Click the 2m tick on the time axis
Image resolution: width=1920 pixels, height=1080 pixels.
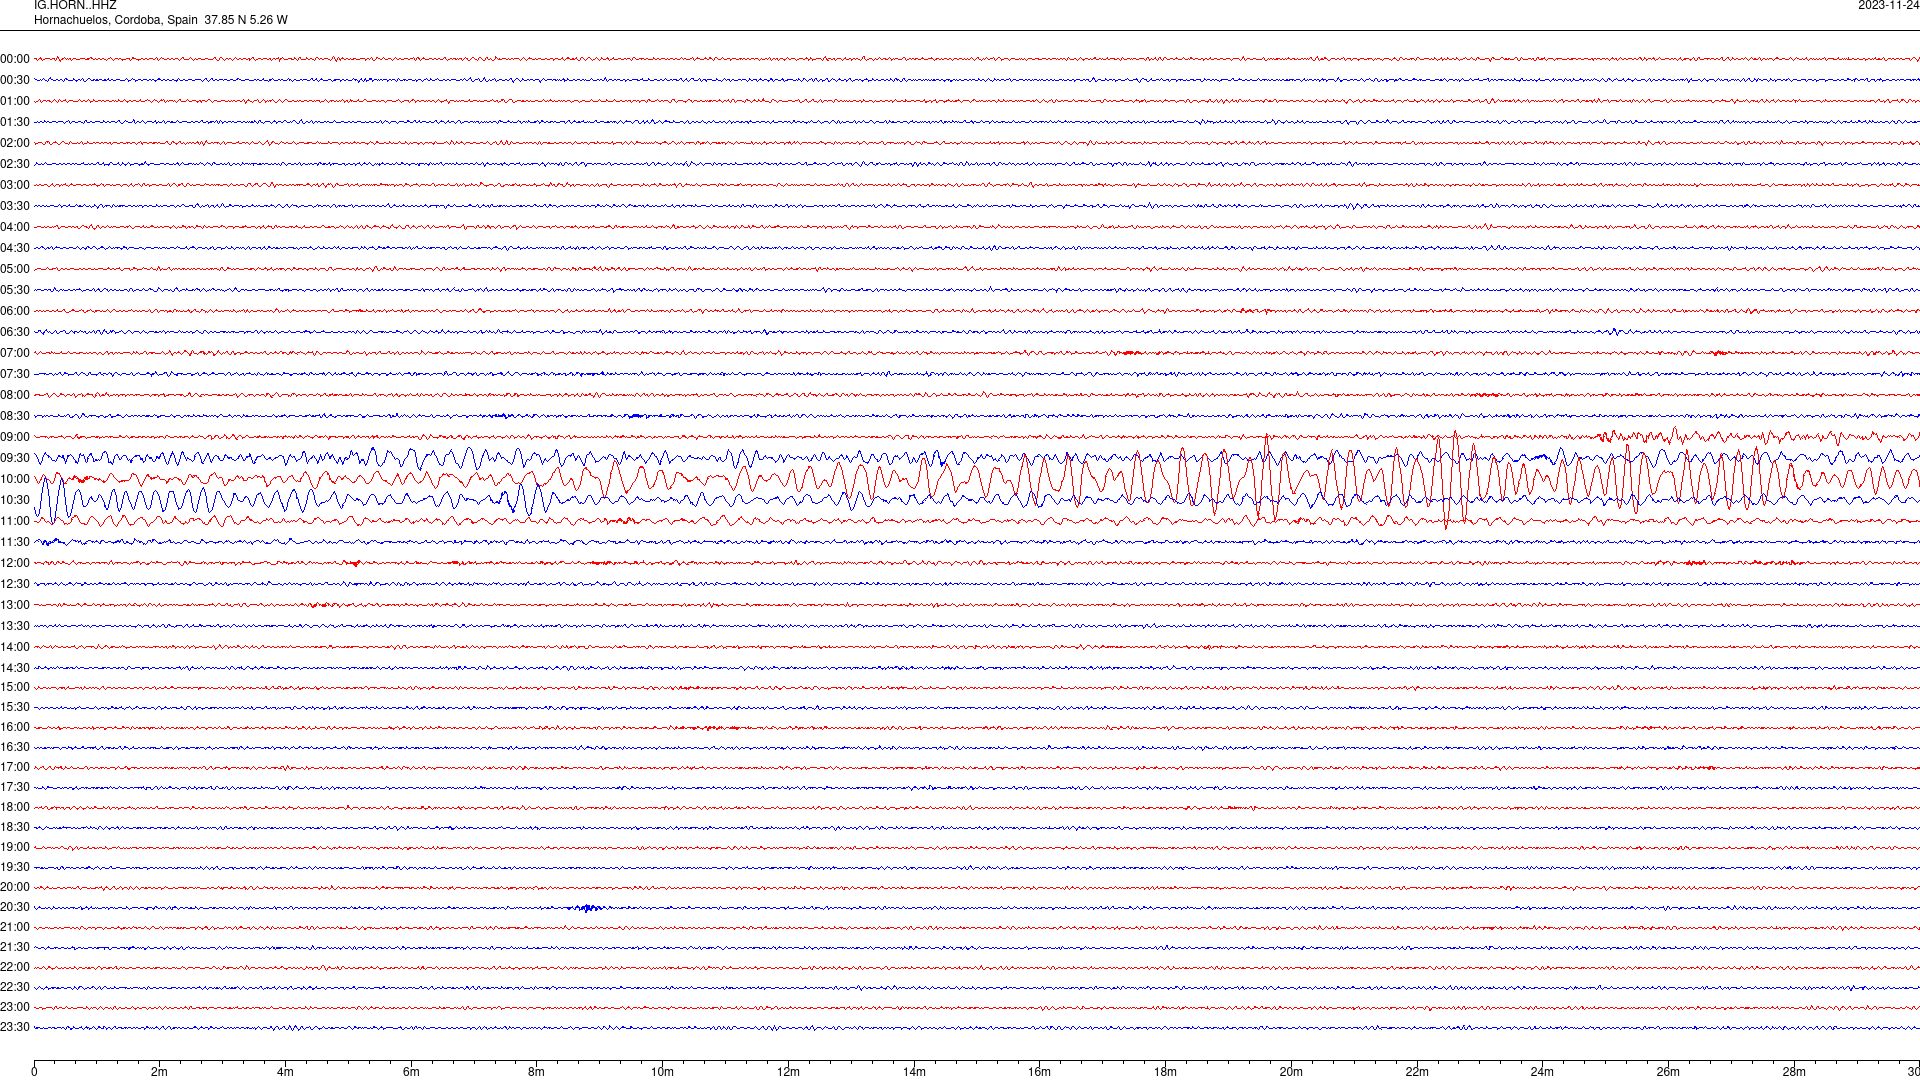pos(160,1072)
